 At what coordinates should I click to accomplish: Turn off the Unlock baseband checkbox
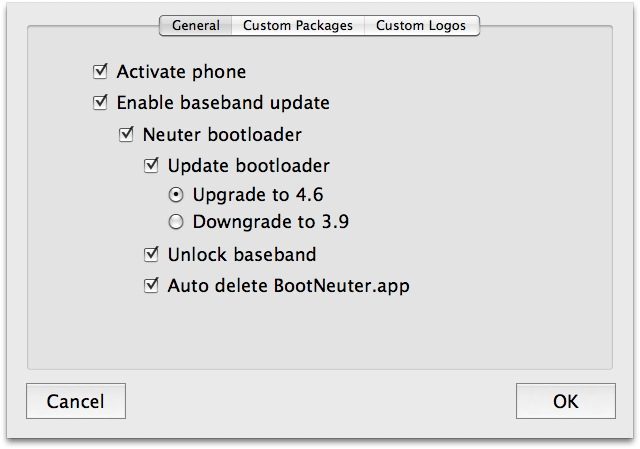(x=152, y=255)
